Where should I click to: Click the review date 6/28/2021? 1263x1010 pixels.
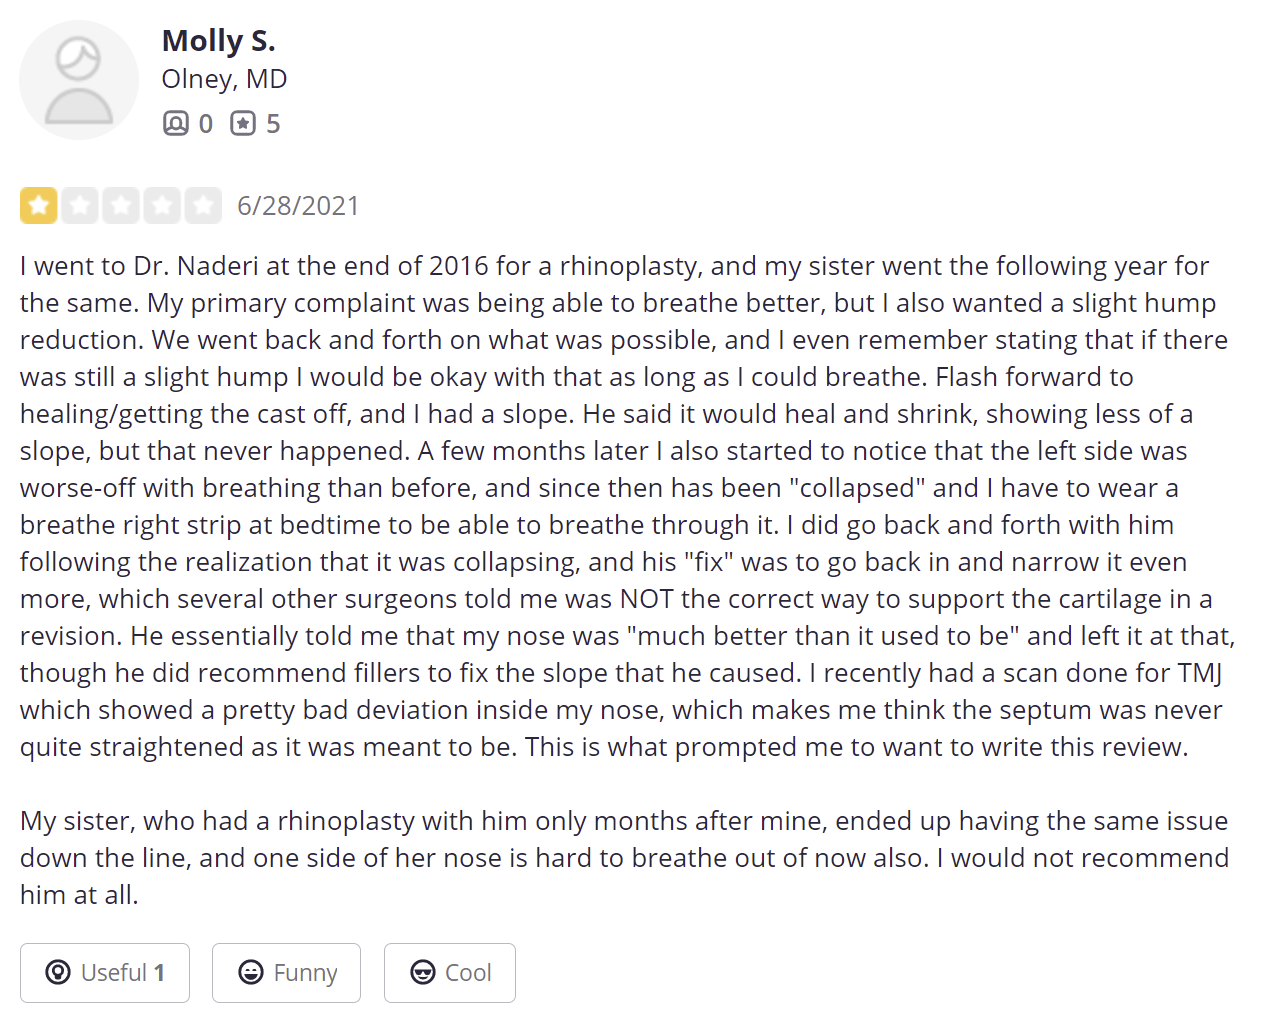pyautogui.click(x=298, y=206)
